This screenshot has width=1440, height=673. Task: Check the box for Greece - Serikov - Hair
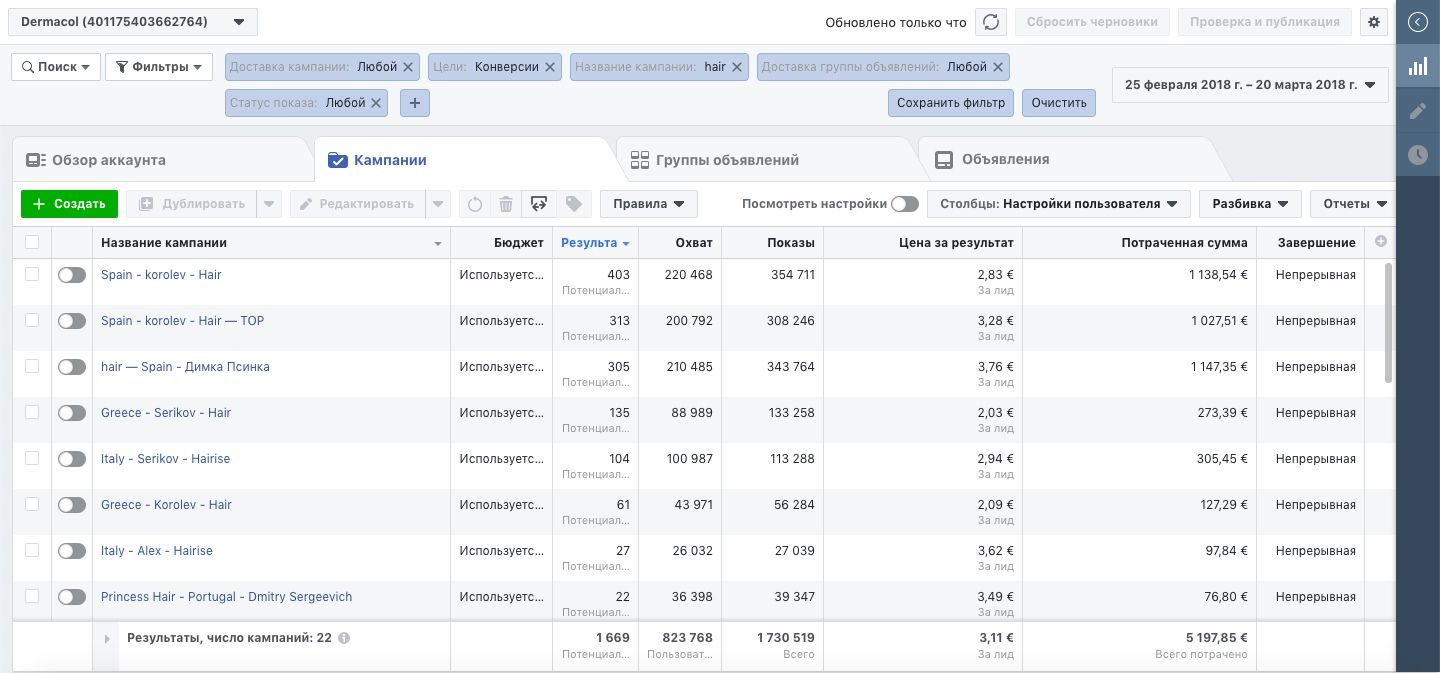click(32, 412)
